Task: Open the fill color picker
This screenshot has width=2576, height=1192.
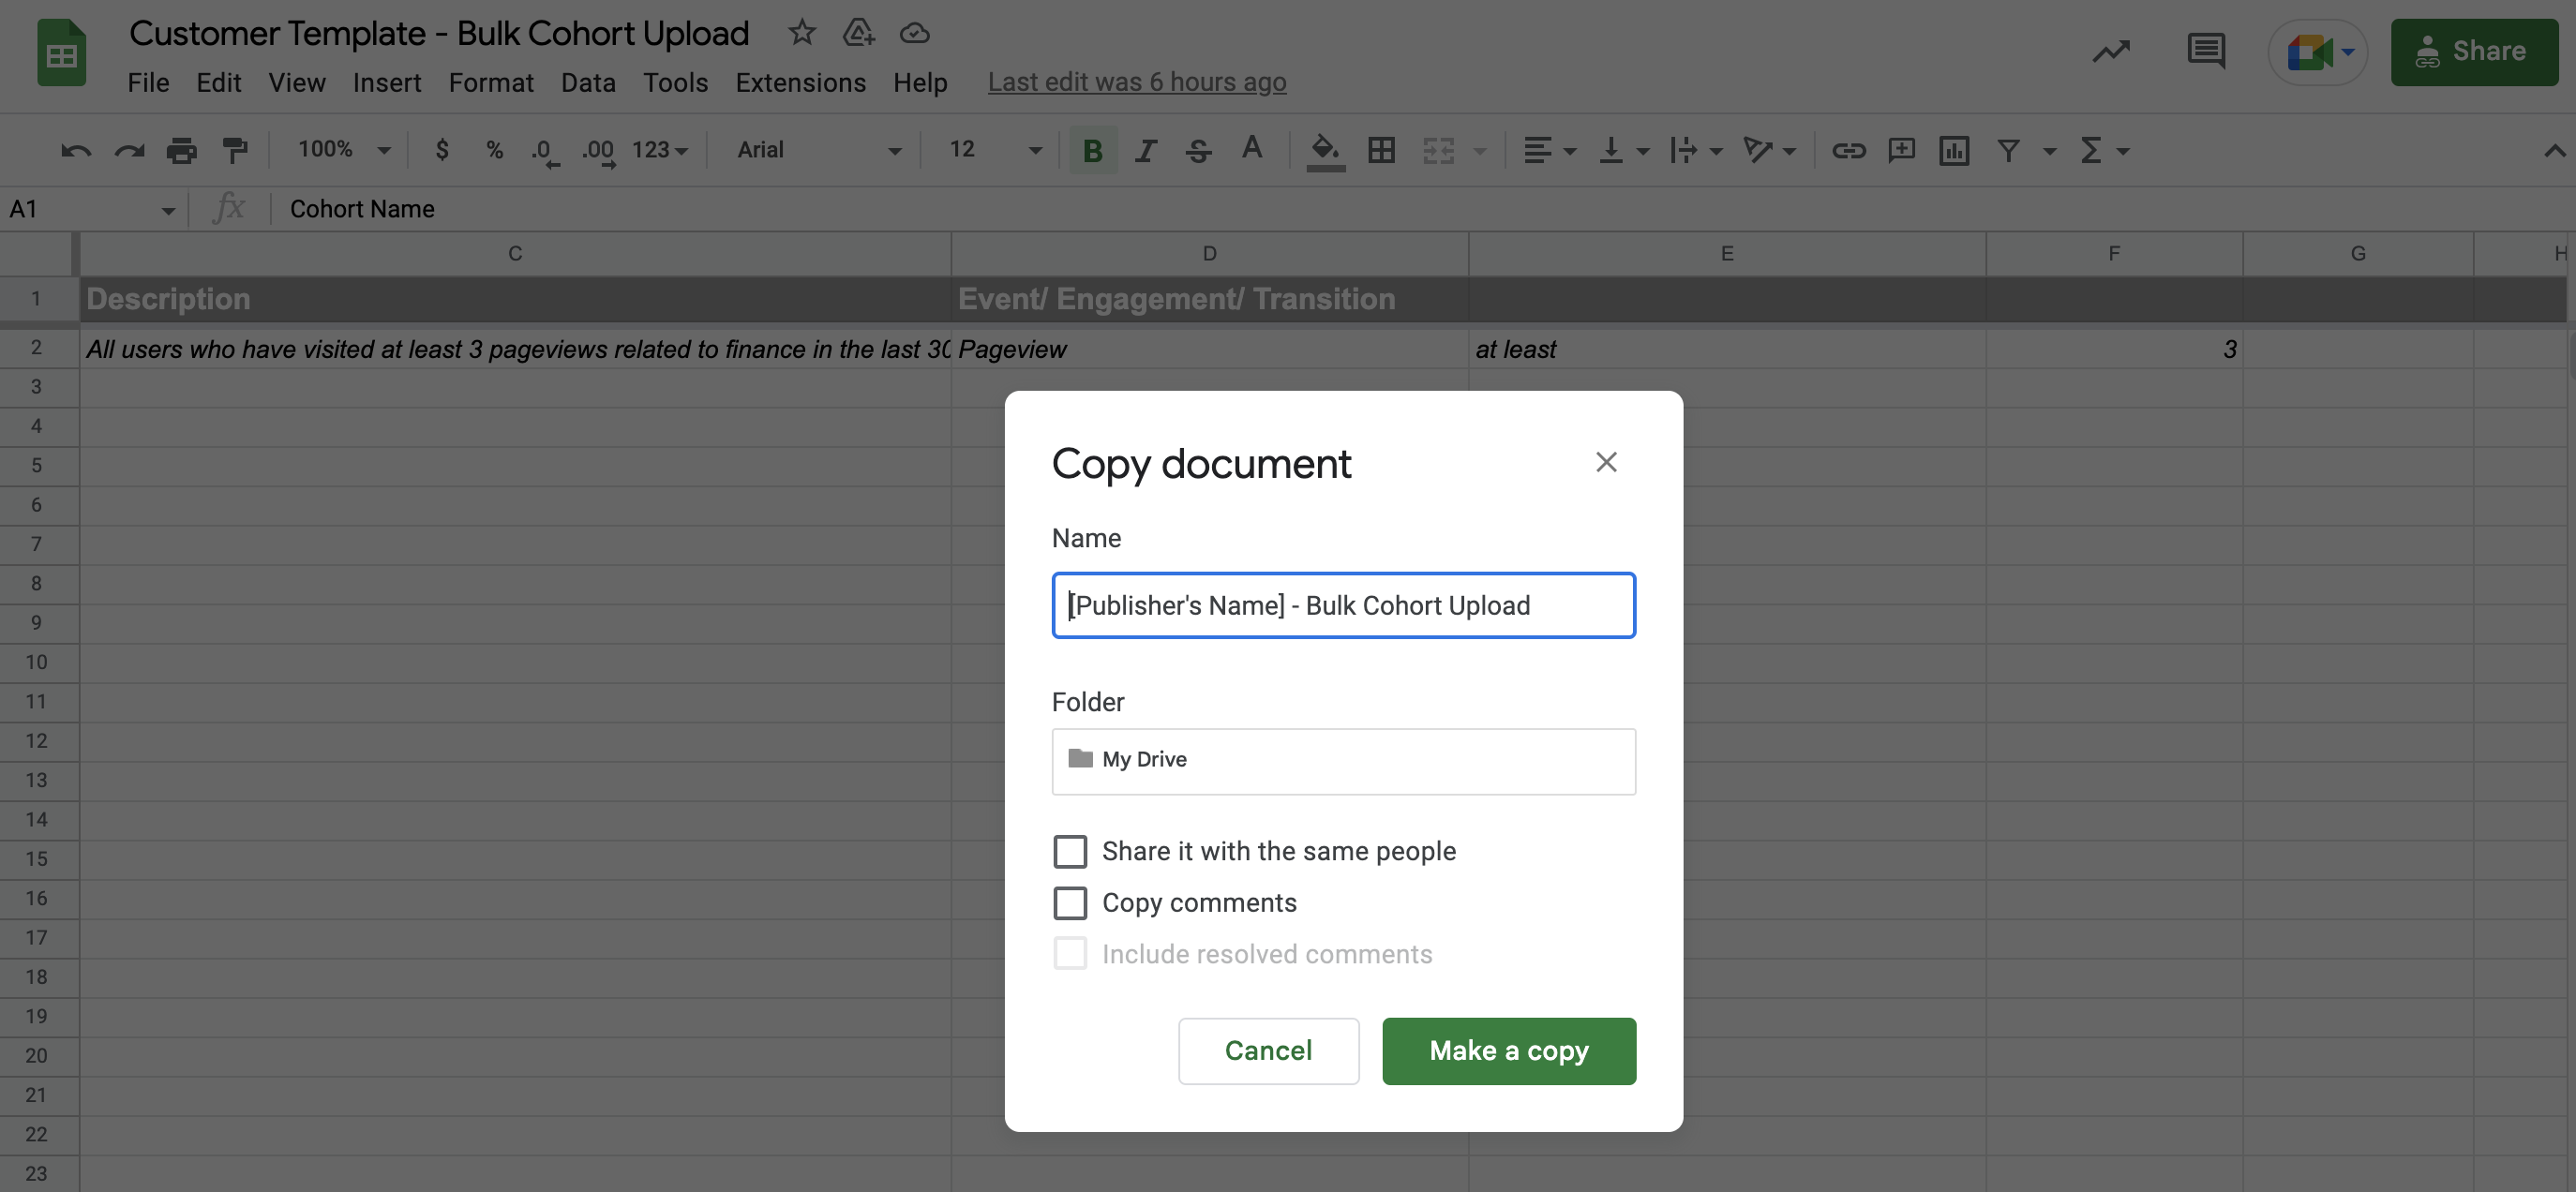Action: (1325, 151)
